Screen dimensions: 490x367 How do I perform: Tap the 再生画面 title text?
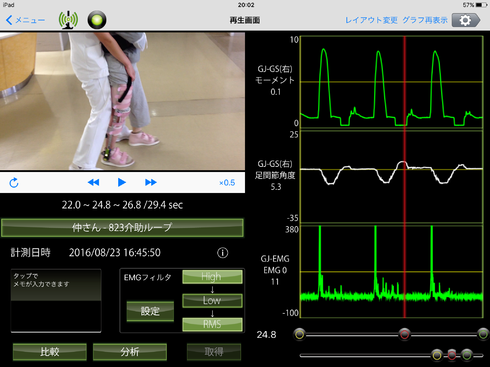click(245, 20)
